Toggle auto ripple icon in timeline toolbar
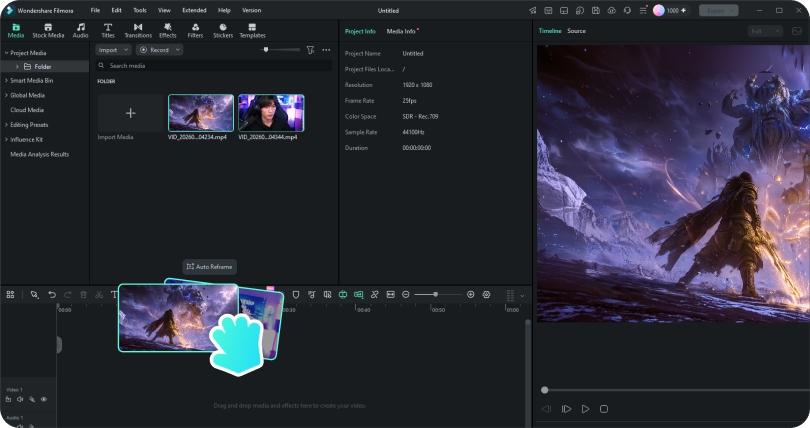Screen dimensions: 810x428 (359, 294)
